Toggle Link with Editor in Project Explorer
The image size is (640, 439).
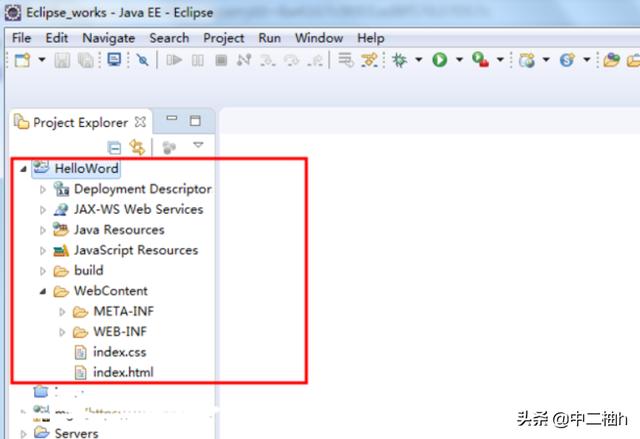click(x=137, y=147)
